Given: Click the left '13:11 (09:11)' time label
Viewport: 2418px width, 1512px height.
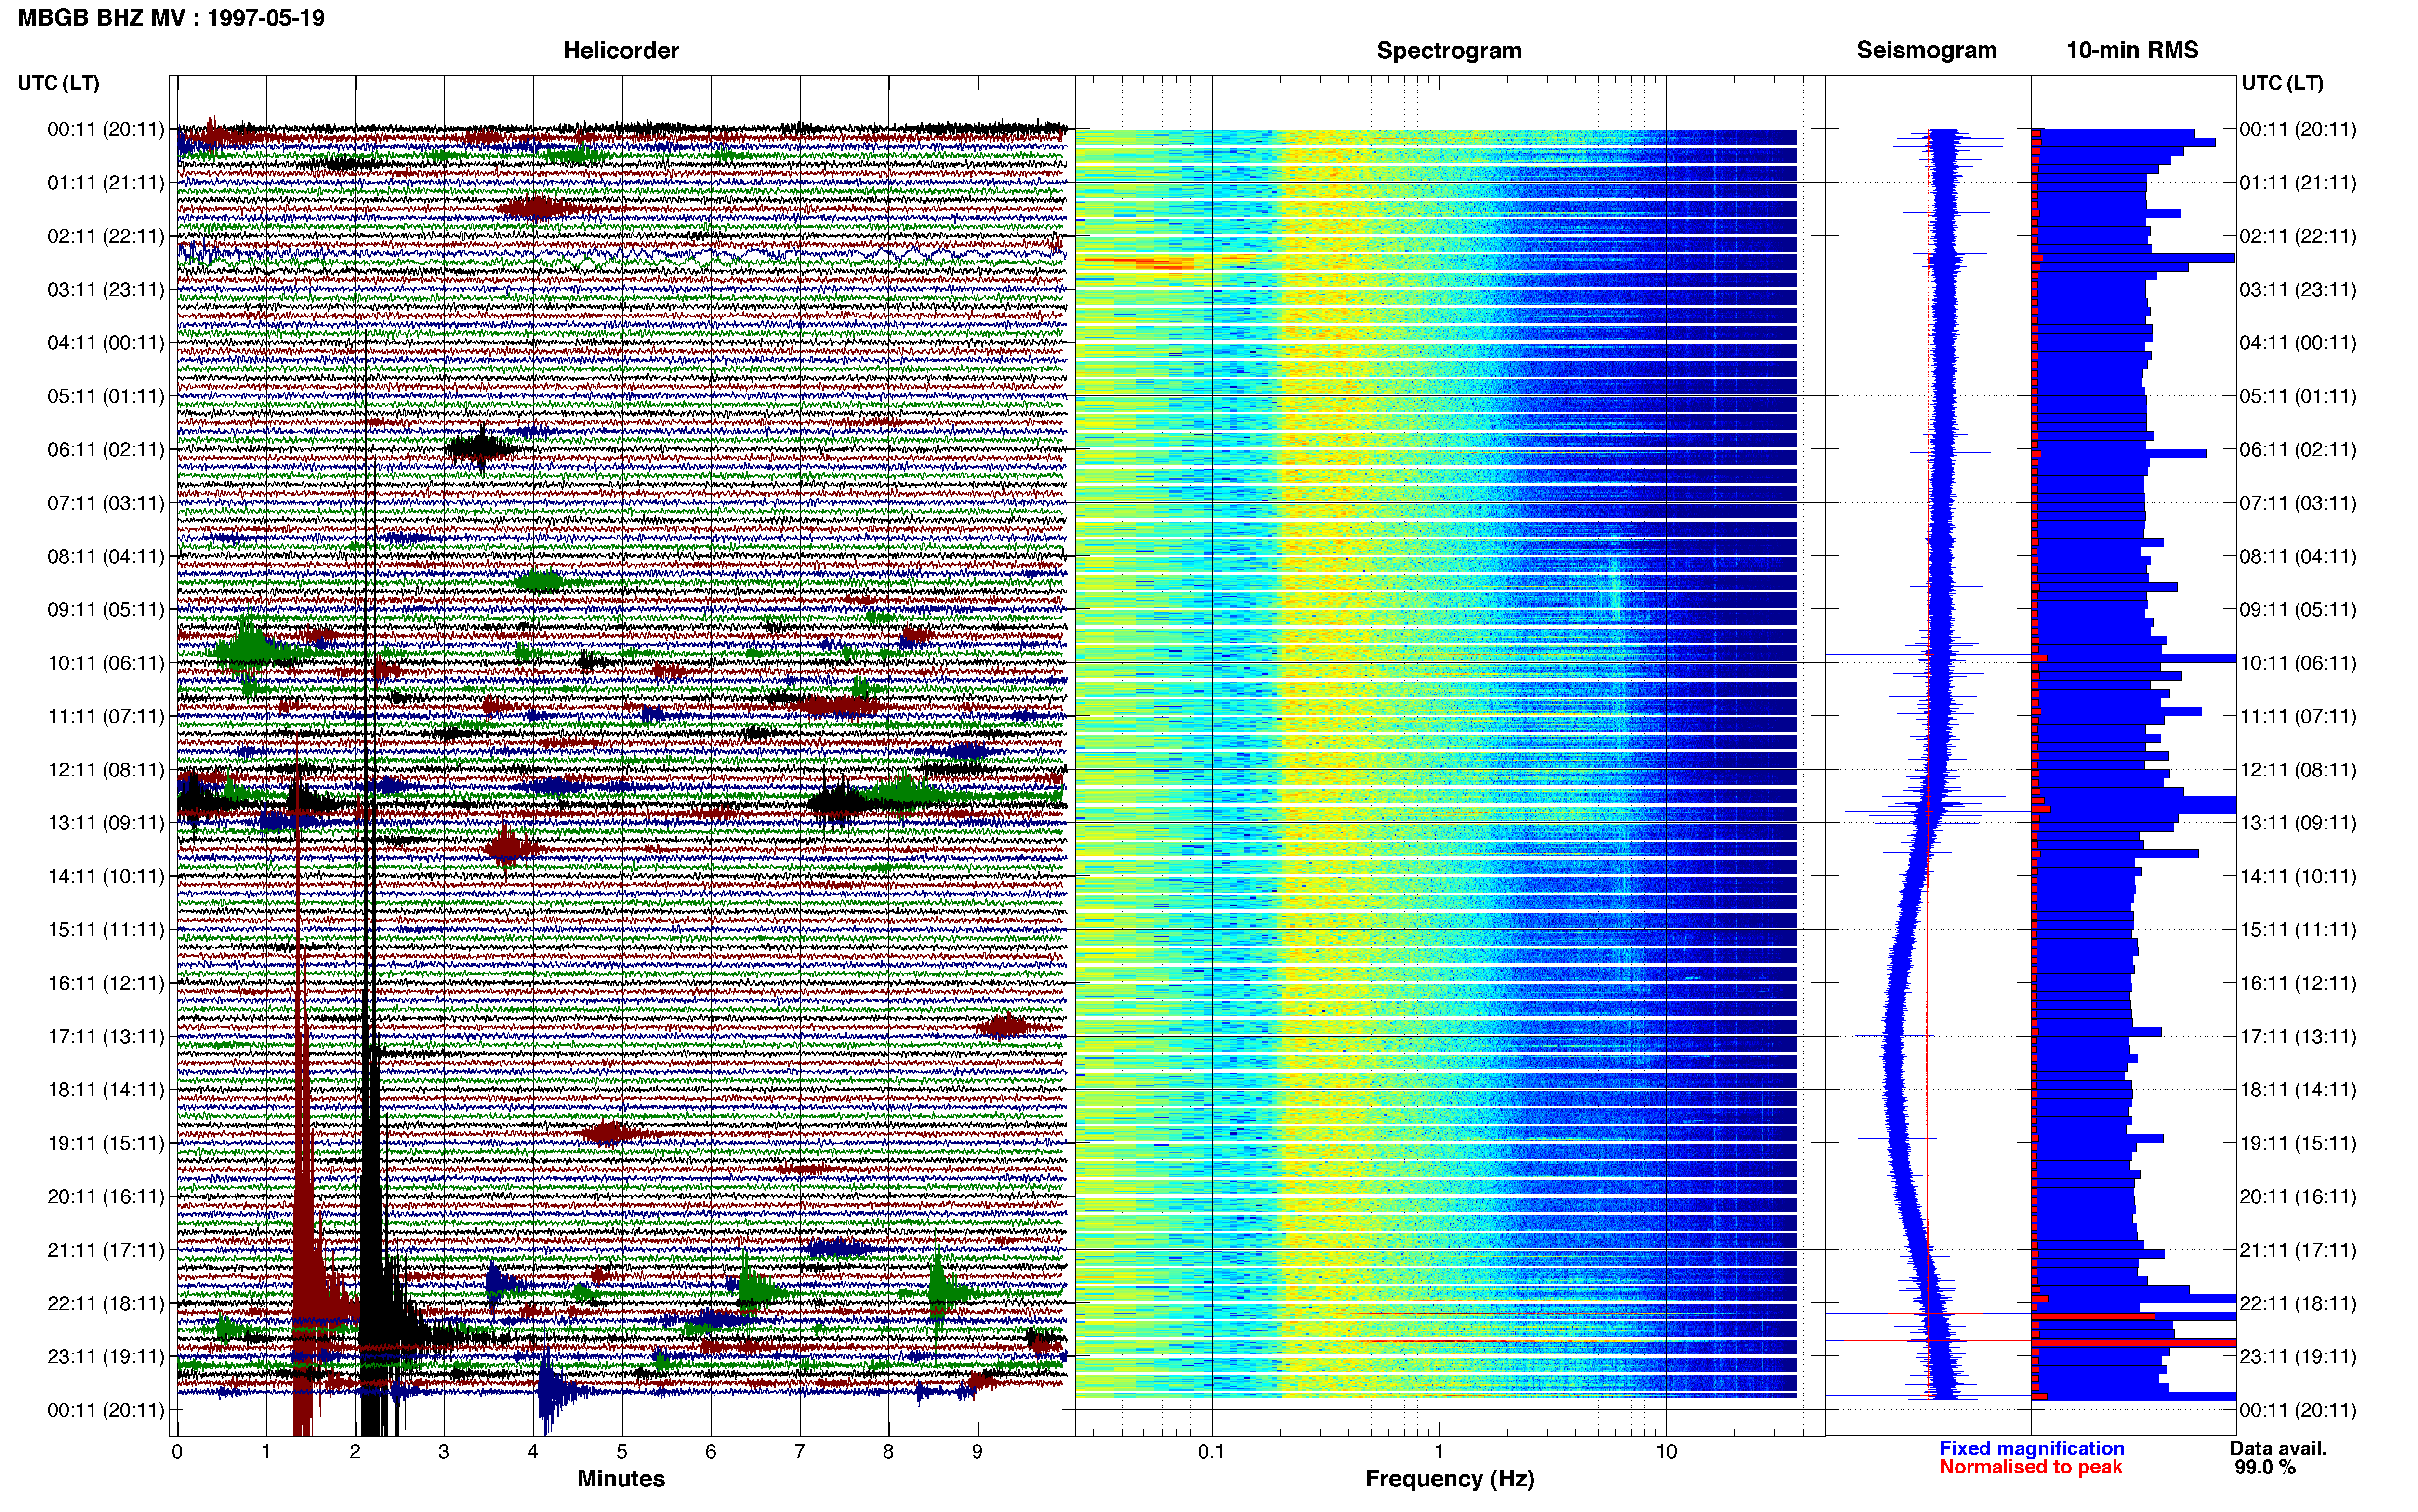Looking at the screenshot, I should [106, 822].
